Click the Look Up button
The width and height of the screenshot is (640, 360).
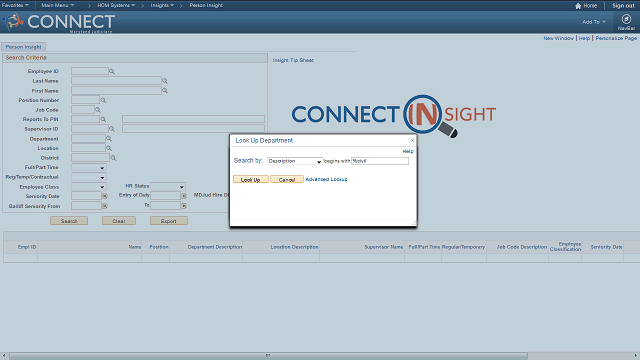click(251, 180)
